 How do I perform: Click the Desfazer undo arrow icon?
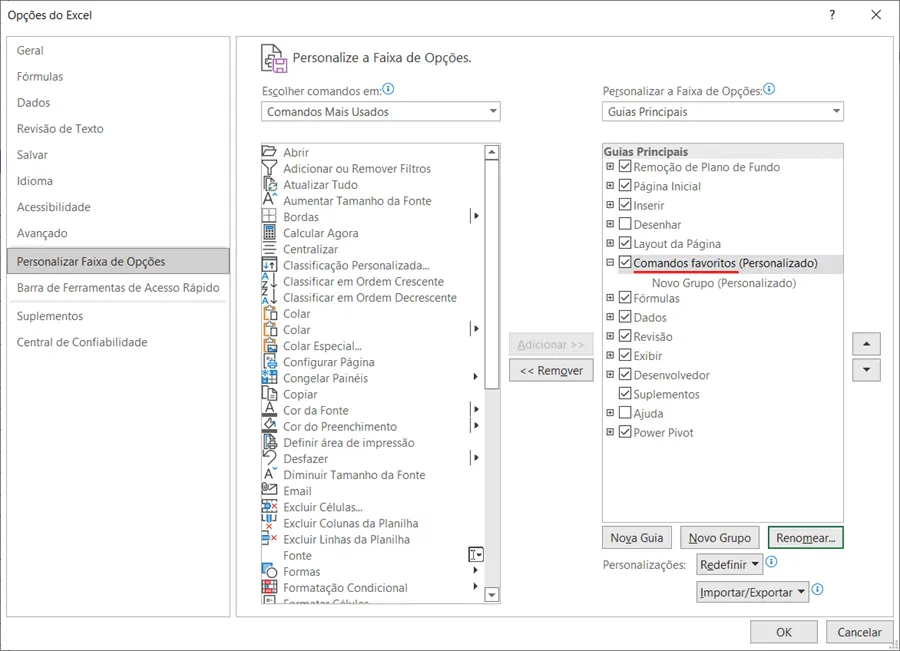tap(269, 458)
